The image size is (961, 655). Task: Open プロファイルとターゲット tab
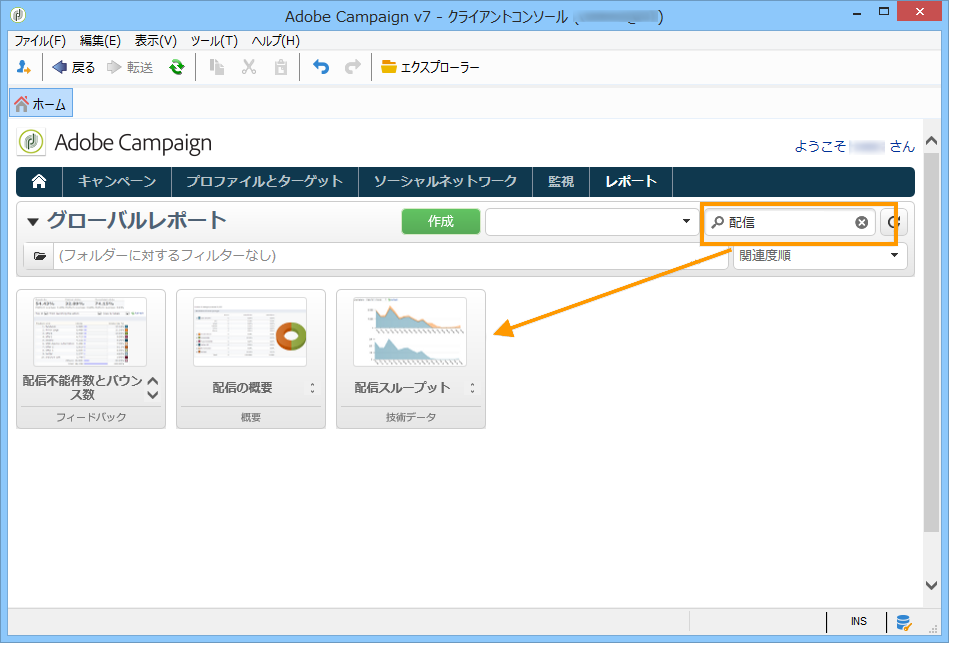(264, 181)
